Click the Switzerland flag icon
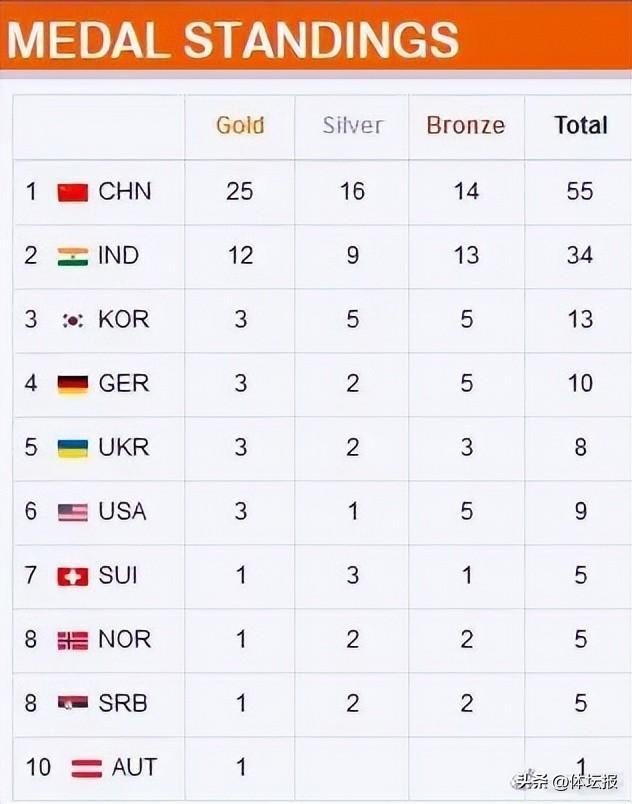The height and width of the screenshot is (804, 632). click(x=73, y=576)
